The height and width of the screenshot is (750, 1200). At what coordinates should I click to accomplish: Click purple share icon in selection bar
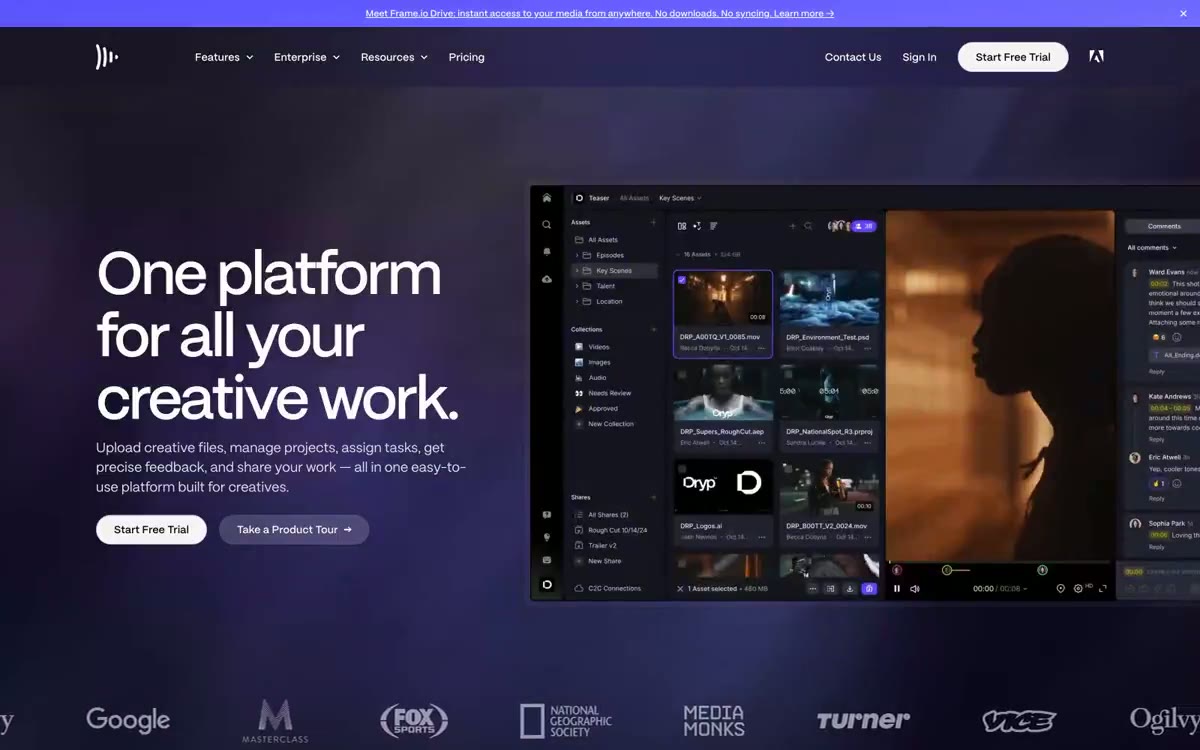tap(869, 589)
